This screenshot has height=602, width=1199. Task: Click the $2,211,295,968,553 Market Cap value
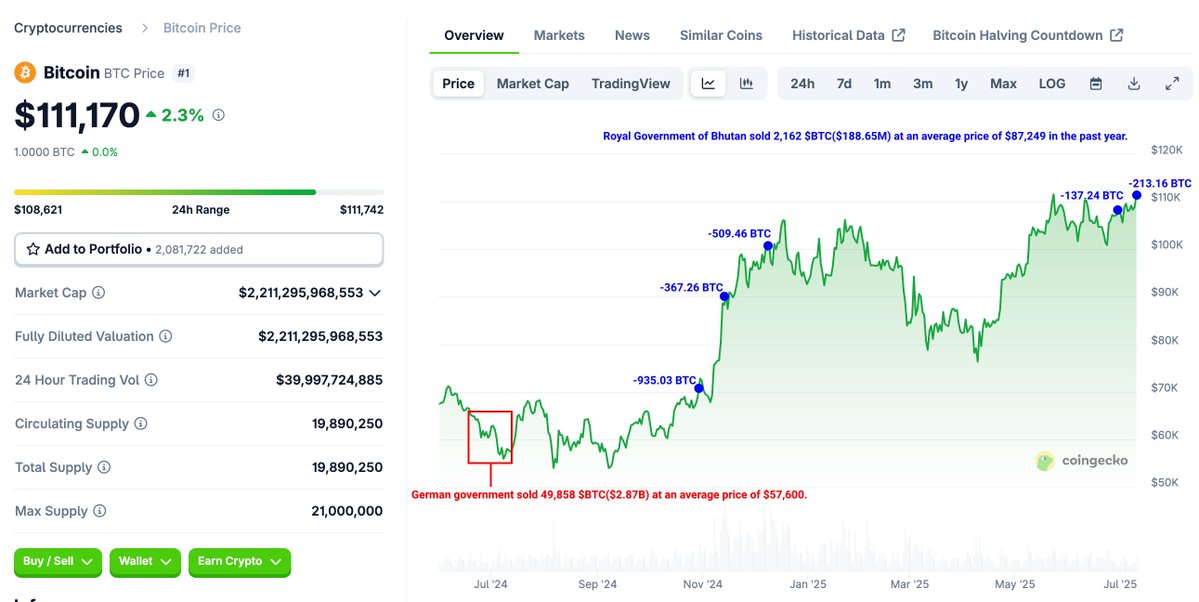(301, 293)
